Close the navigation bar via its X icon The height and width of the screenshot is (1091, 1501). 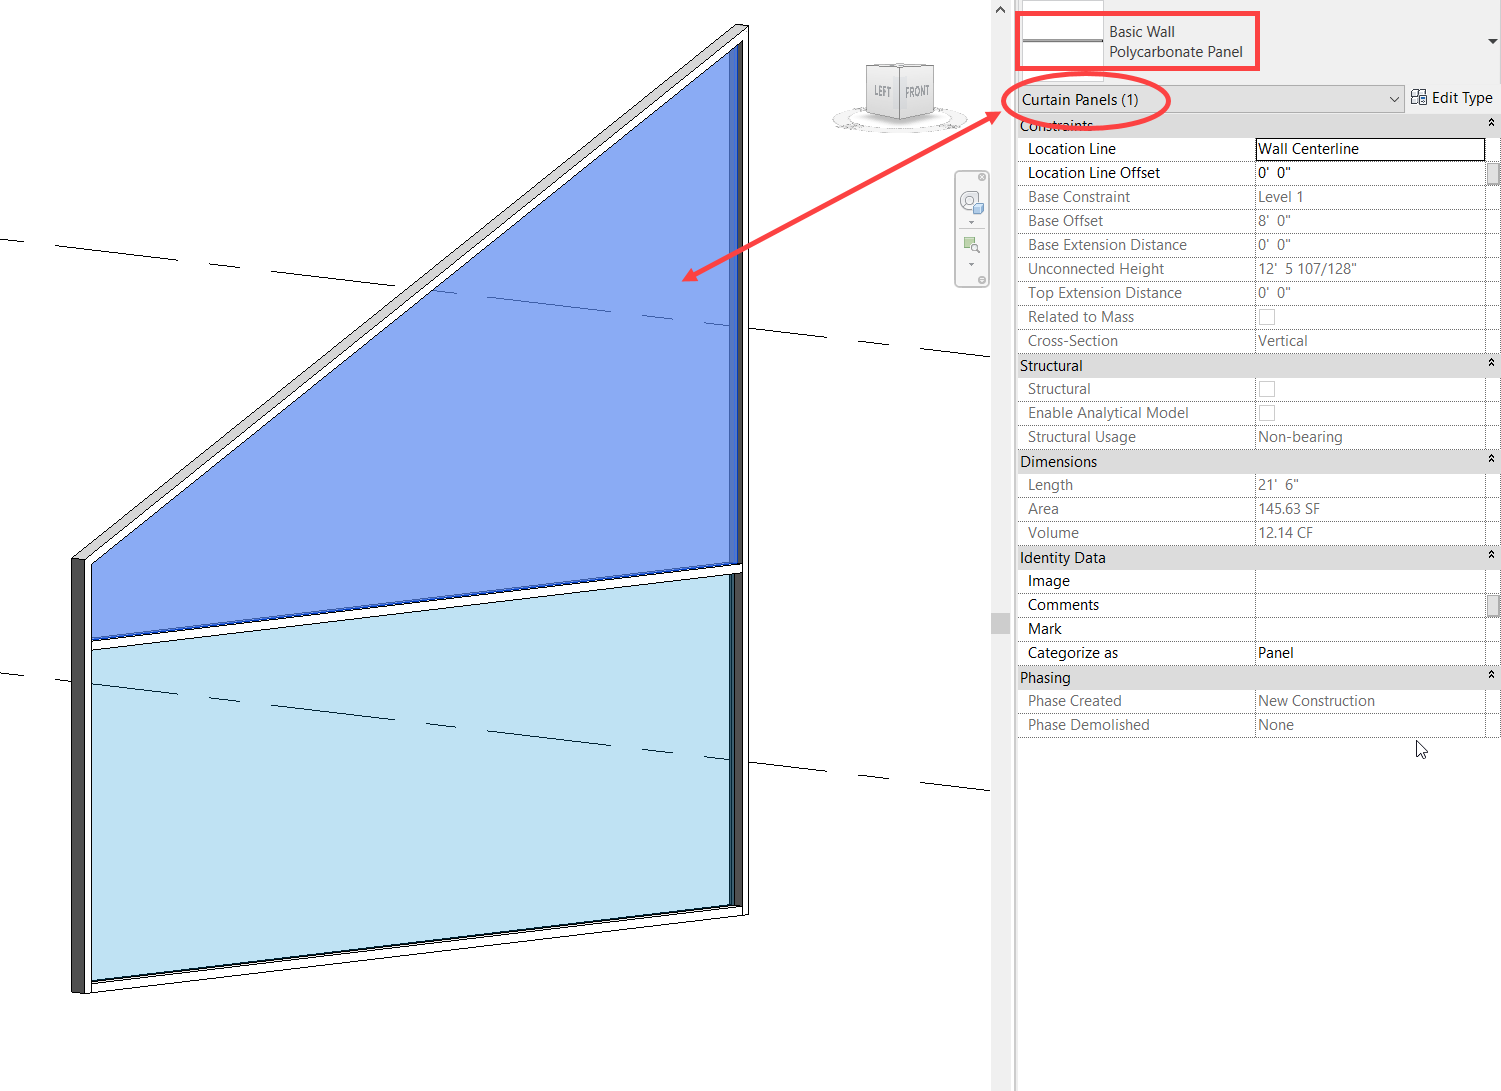pos(982,177)
